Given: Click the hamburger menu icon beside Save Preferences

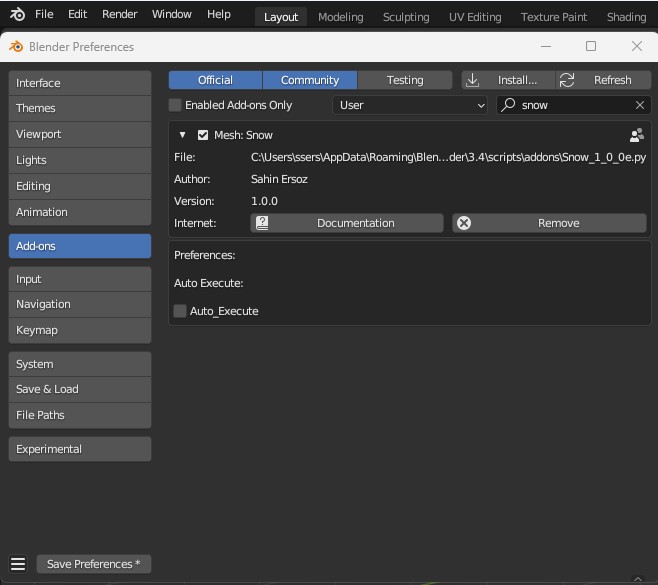Looking at the screenshot, I should tap(17, 564).
